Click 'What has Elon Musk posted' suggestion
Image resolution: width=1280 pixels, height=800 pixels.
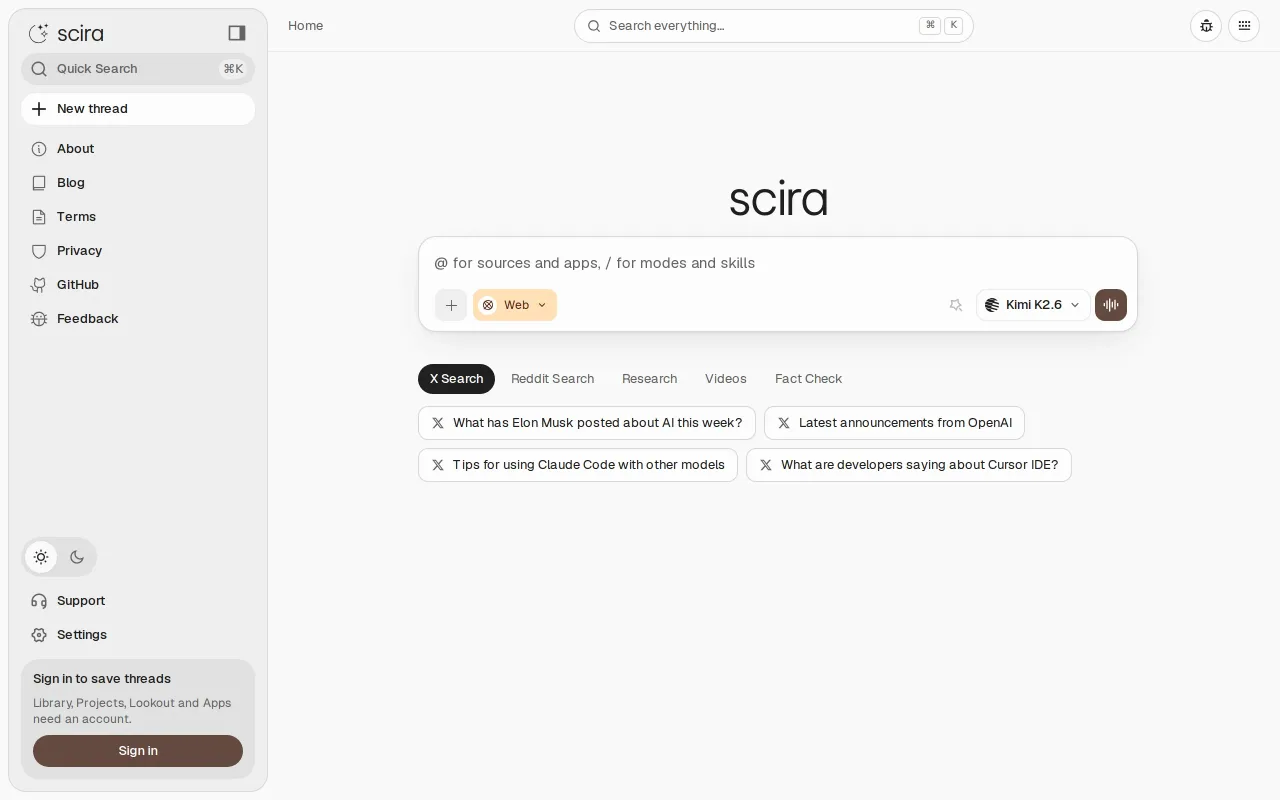587,423
